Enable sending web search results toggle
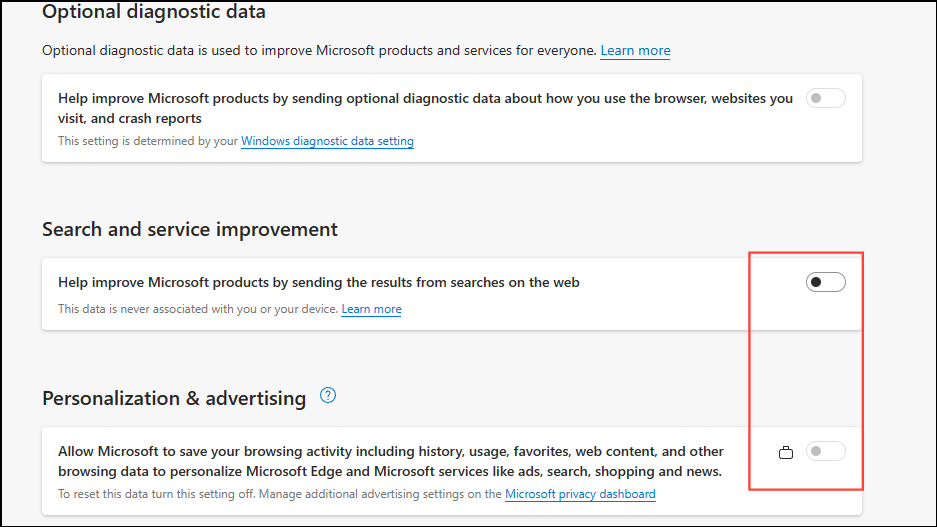This screenshot has width=937, height=527. (x=825, y=282)
